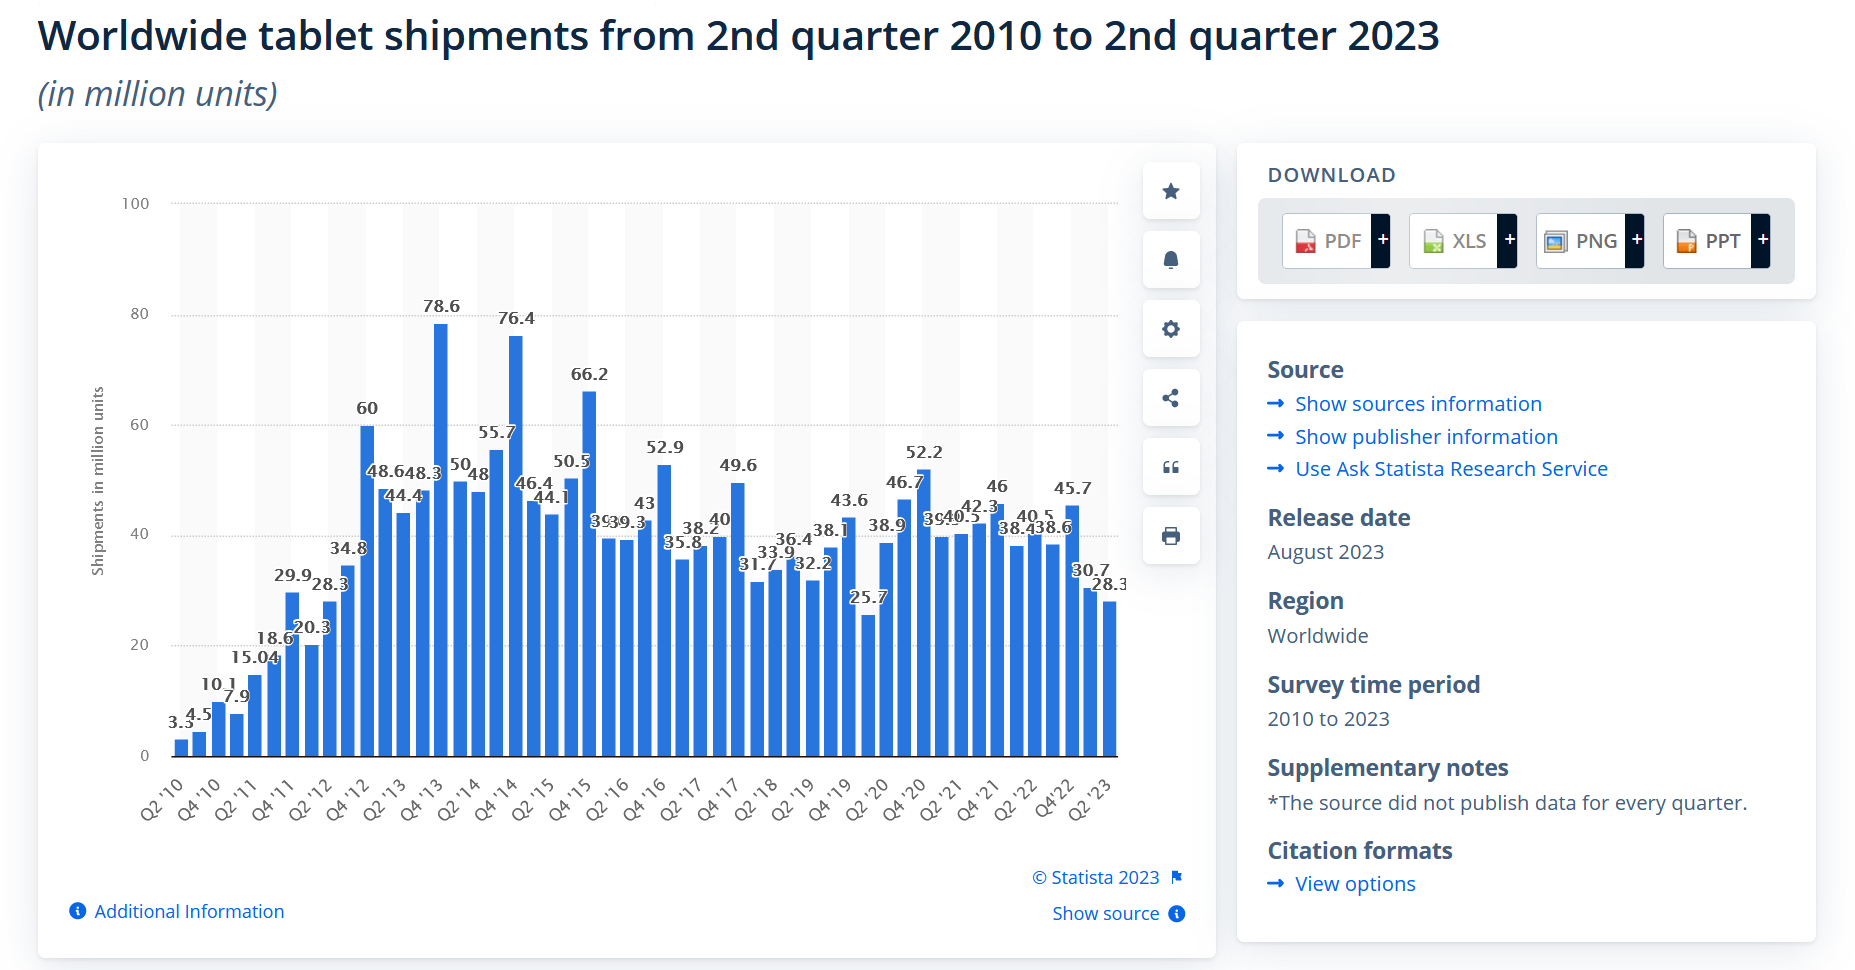Click info icon beside Show source
This screenshot has height=970, width=1855.
(x=1177, y=913)
